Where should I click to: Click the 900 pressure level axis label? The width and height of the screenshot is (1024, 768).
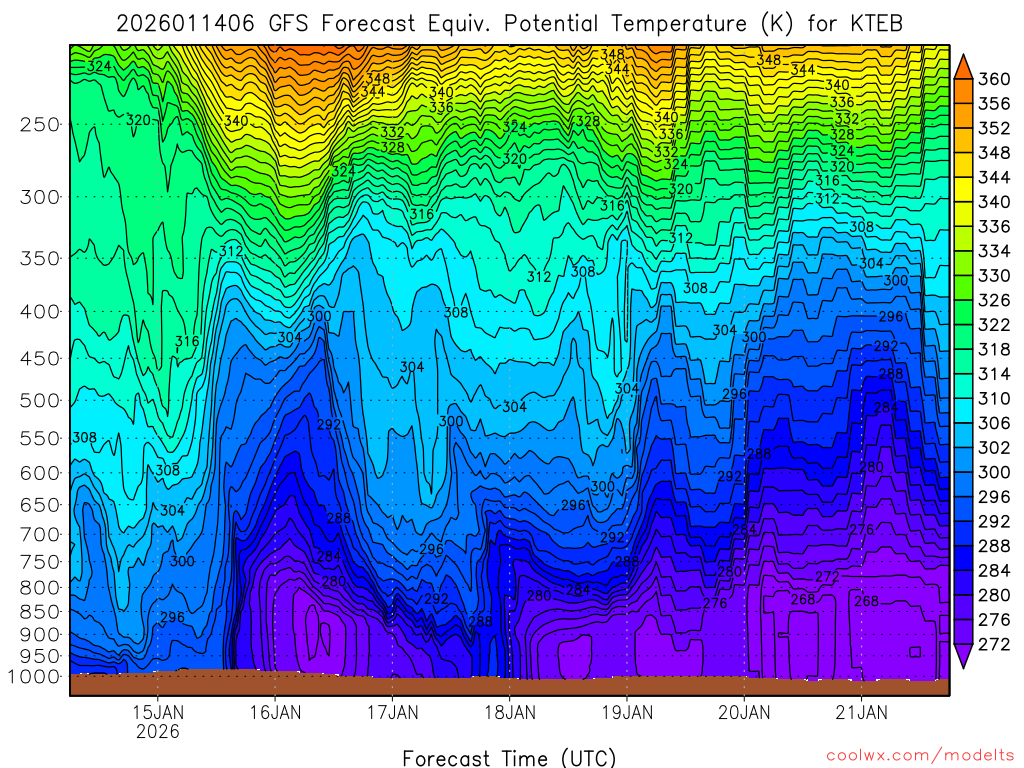tap(39, 634)
